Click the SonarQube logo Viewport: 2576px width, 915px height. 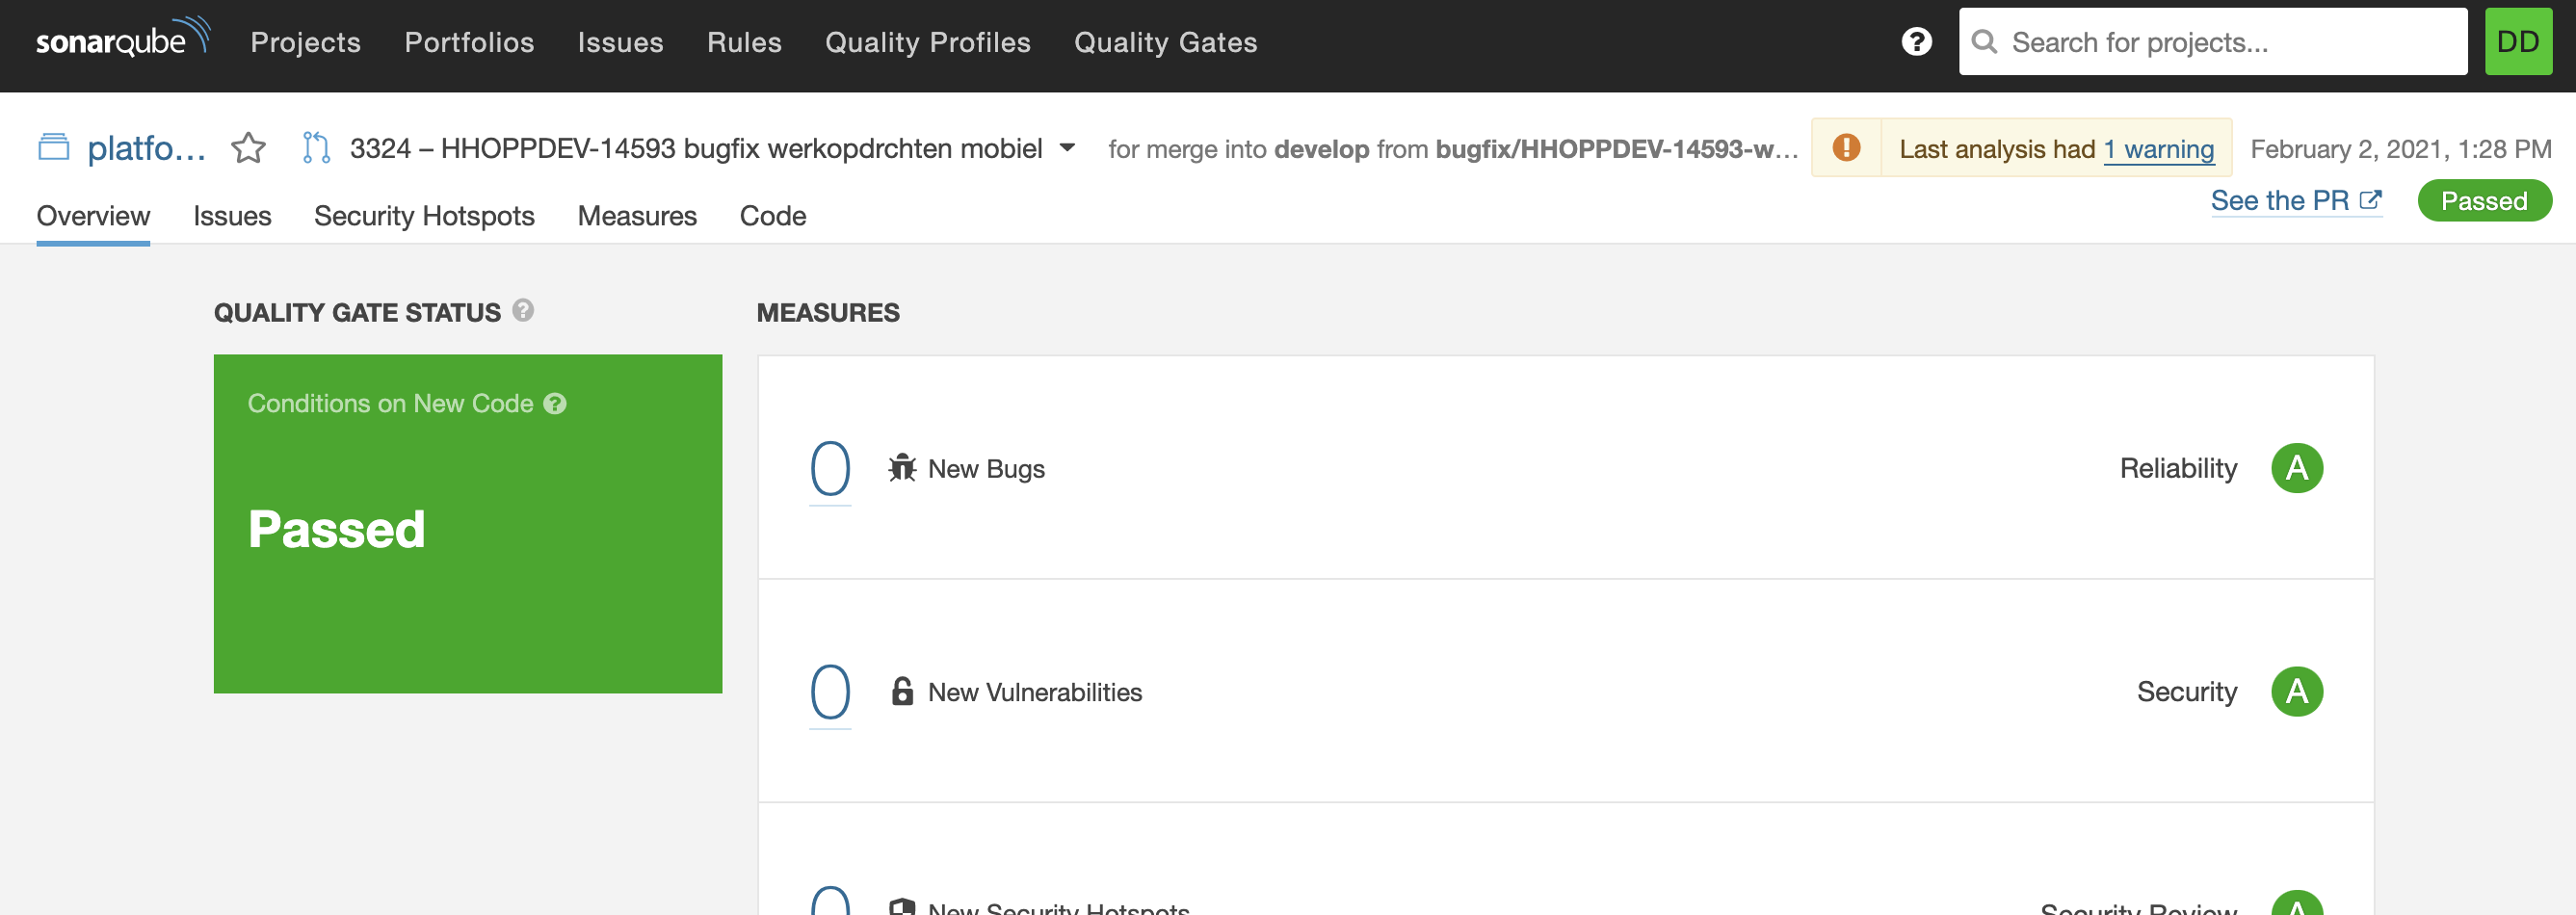coord(122,40)
